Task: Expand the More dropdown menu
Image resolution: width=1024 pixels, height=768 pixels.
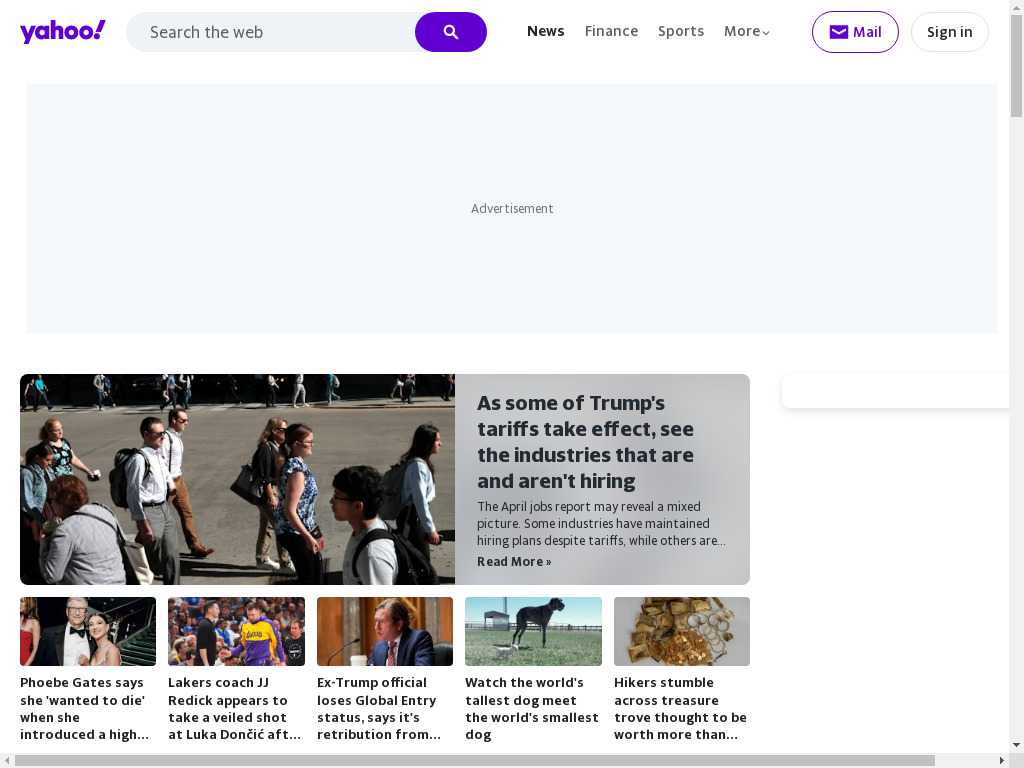Action: 746,31
